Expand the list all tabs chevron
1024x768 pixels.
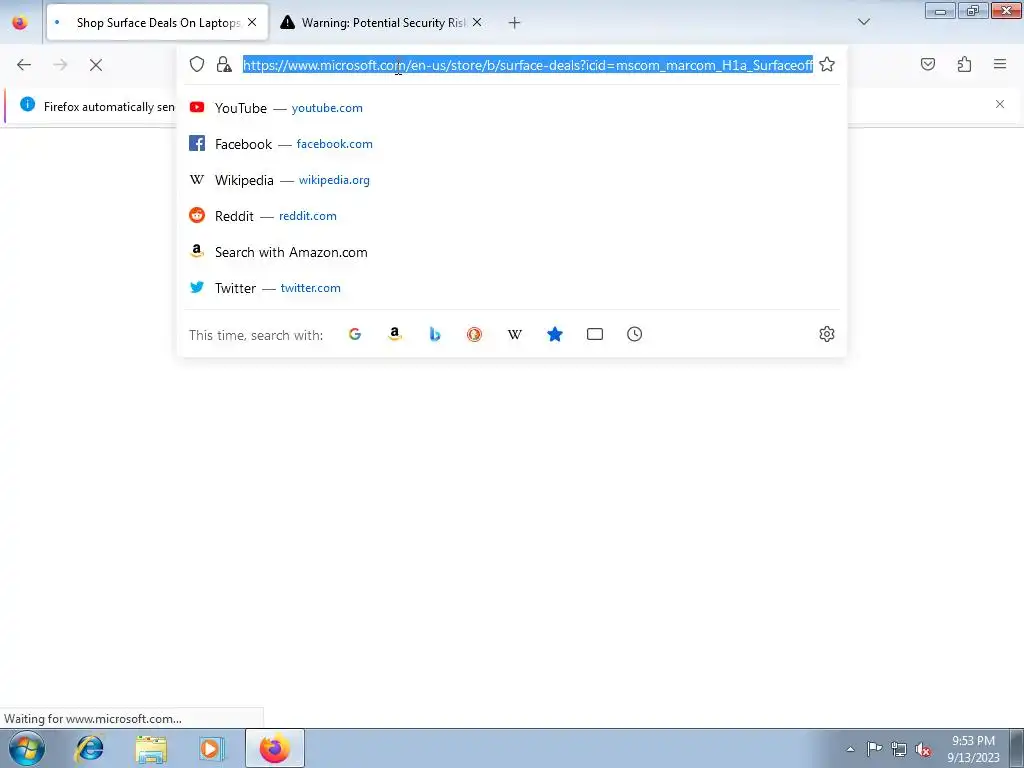864,22
